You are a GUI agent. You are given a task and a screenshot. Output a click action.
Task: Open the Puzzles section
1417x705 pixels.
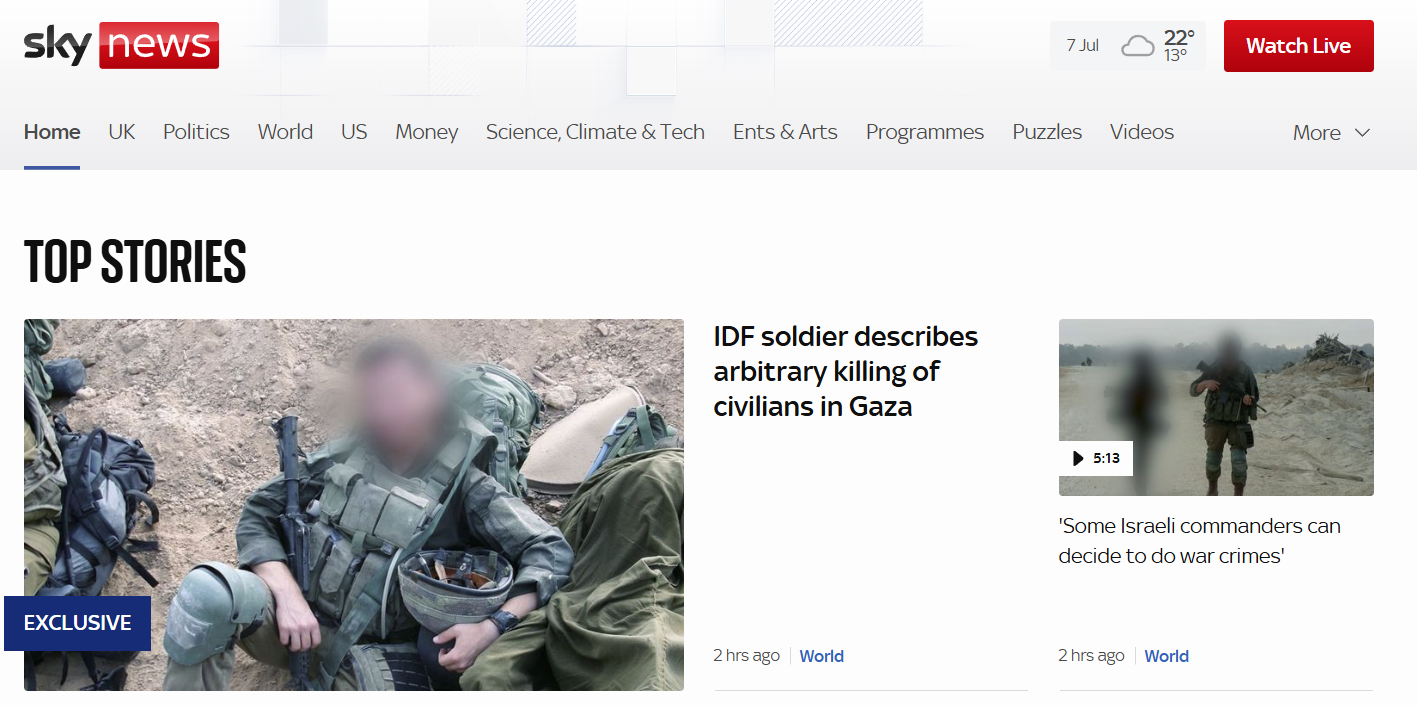[x=1047, y=132]
